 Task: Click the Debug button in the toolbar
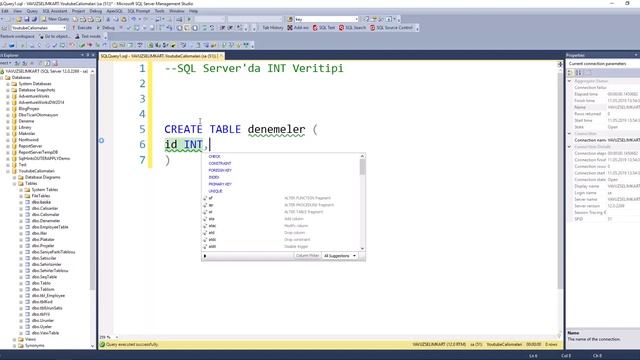pyautogui.click(x=105, y=28)
